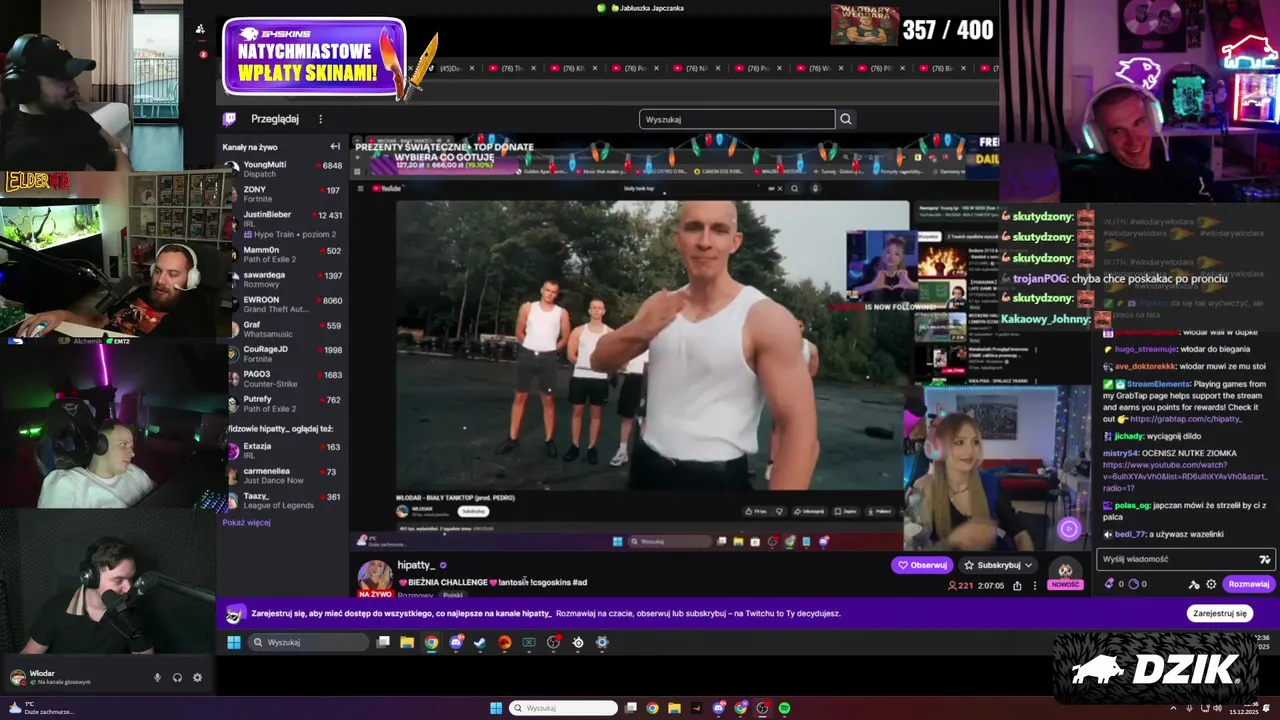This screenshot has width=1280, height=720.
Task: Click the hipatty_ channel avatar
Action: coord(376,576)
